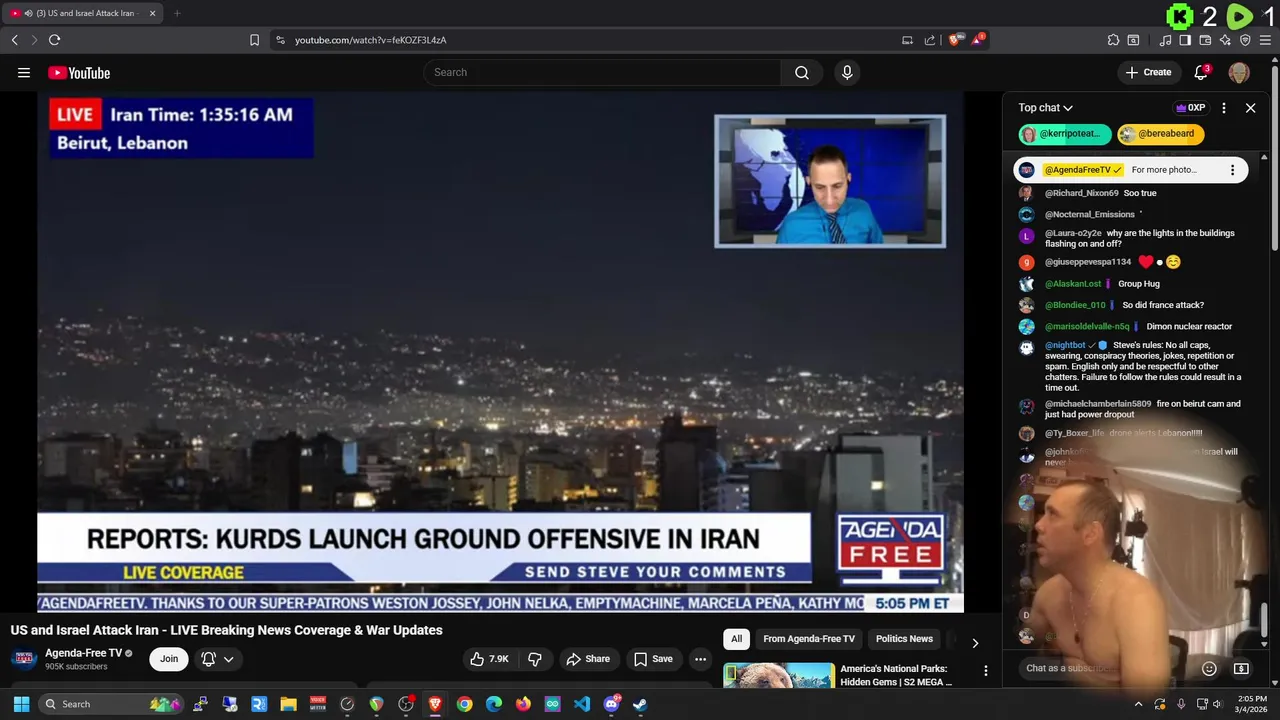Open Steam from the taskbar
1280x720 pixels.
[640, 704]
